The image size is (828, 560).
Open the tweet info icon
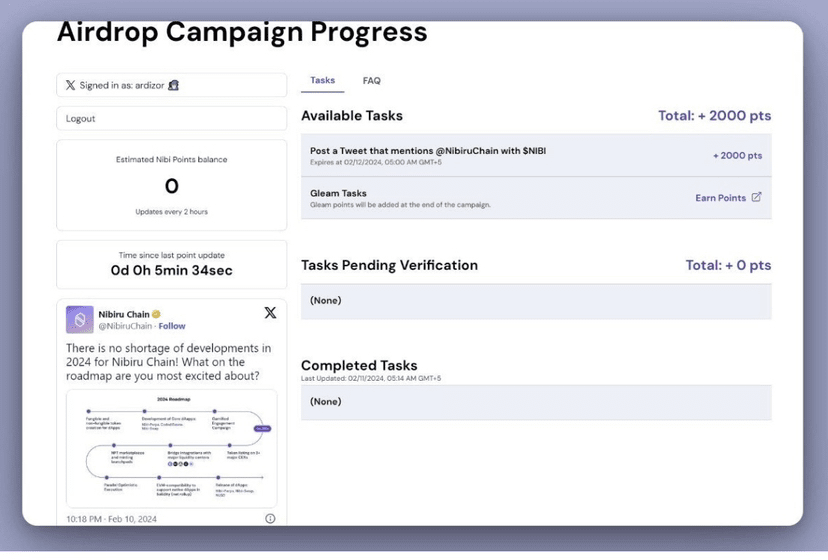tap(270, 518)
